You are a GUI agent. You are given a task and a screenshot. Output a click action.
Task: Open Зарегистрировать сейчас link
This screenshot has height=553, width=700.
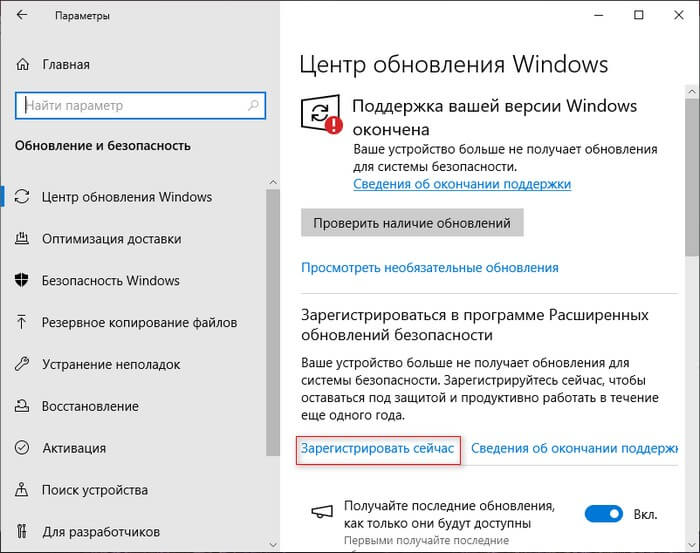pyautogui.click(x=379, y=450)
